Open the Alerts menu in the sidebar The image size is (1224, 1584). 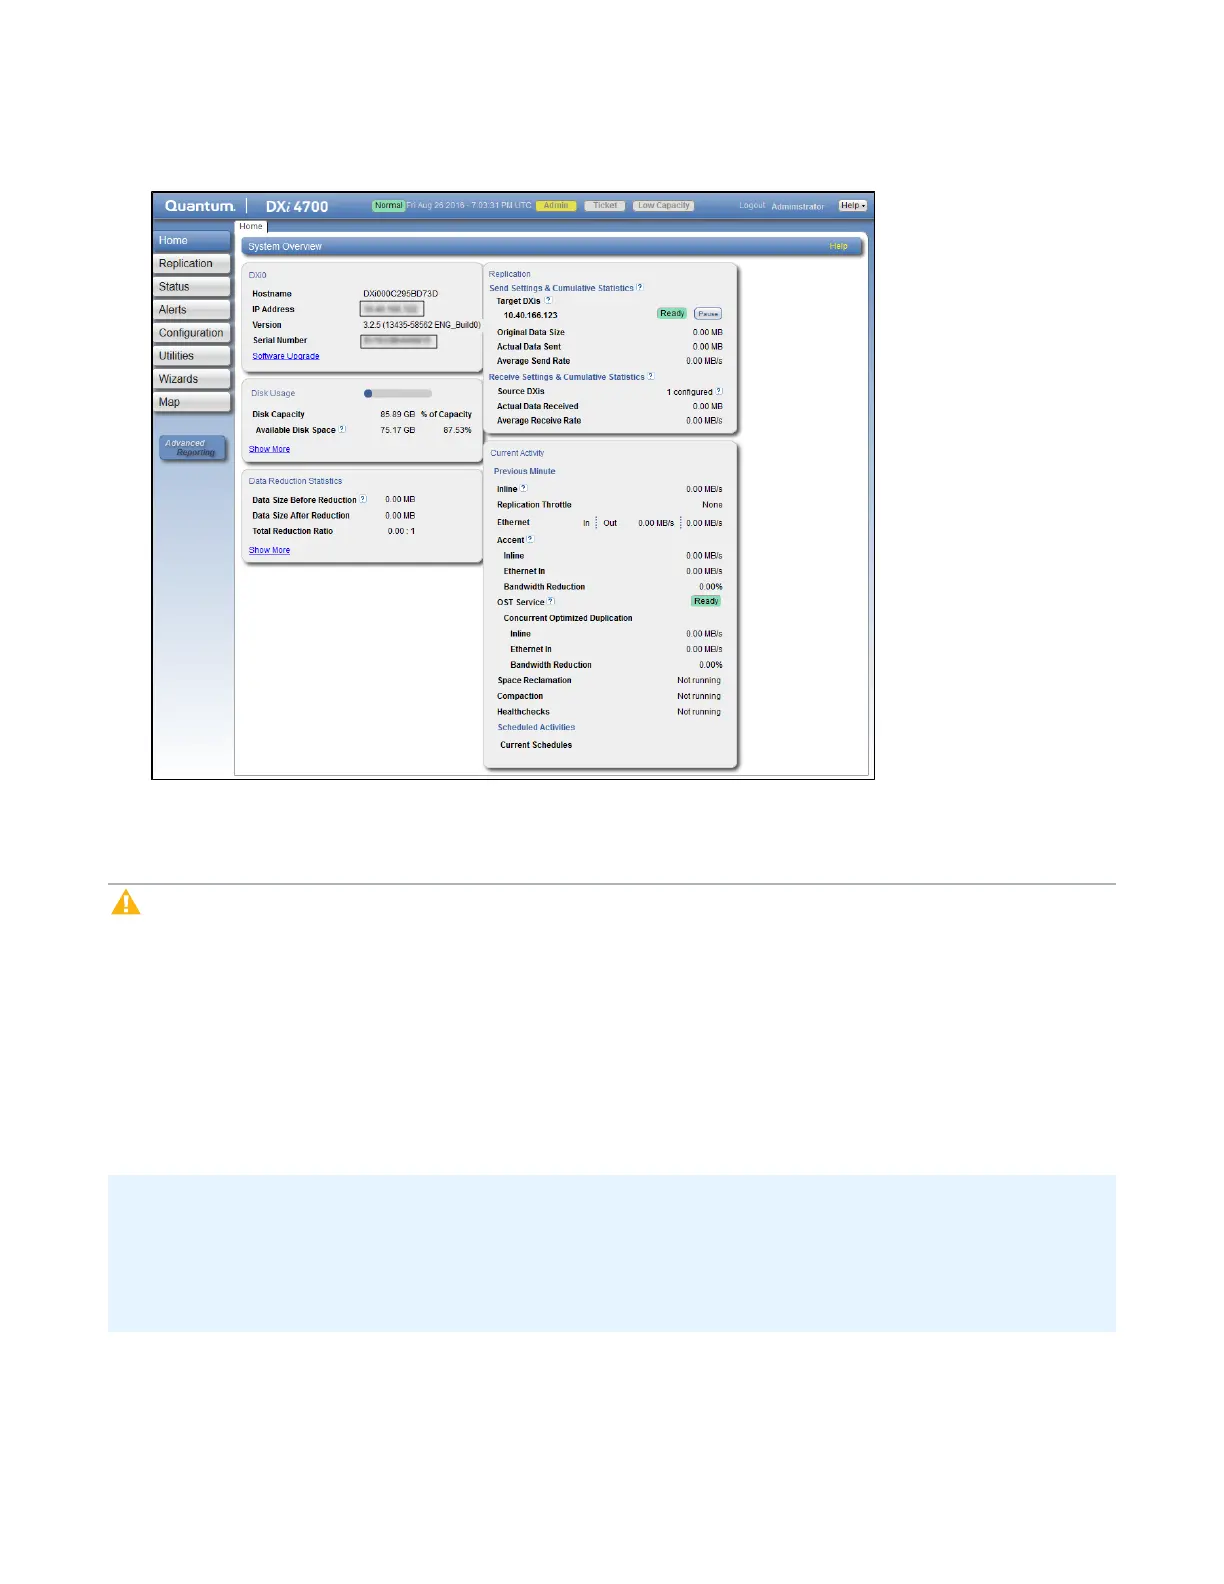[x=192, y=310]
